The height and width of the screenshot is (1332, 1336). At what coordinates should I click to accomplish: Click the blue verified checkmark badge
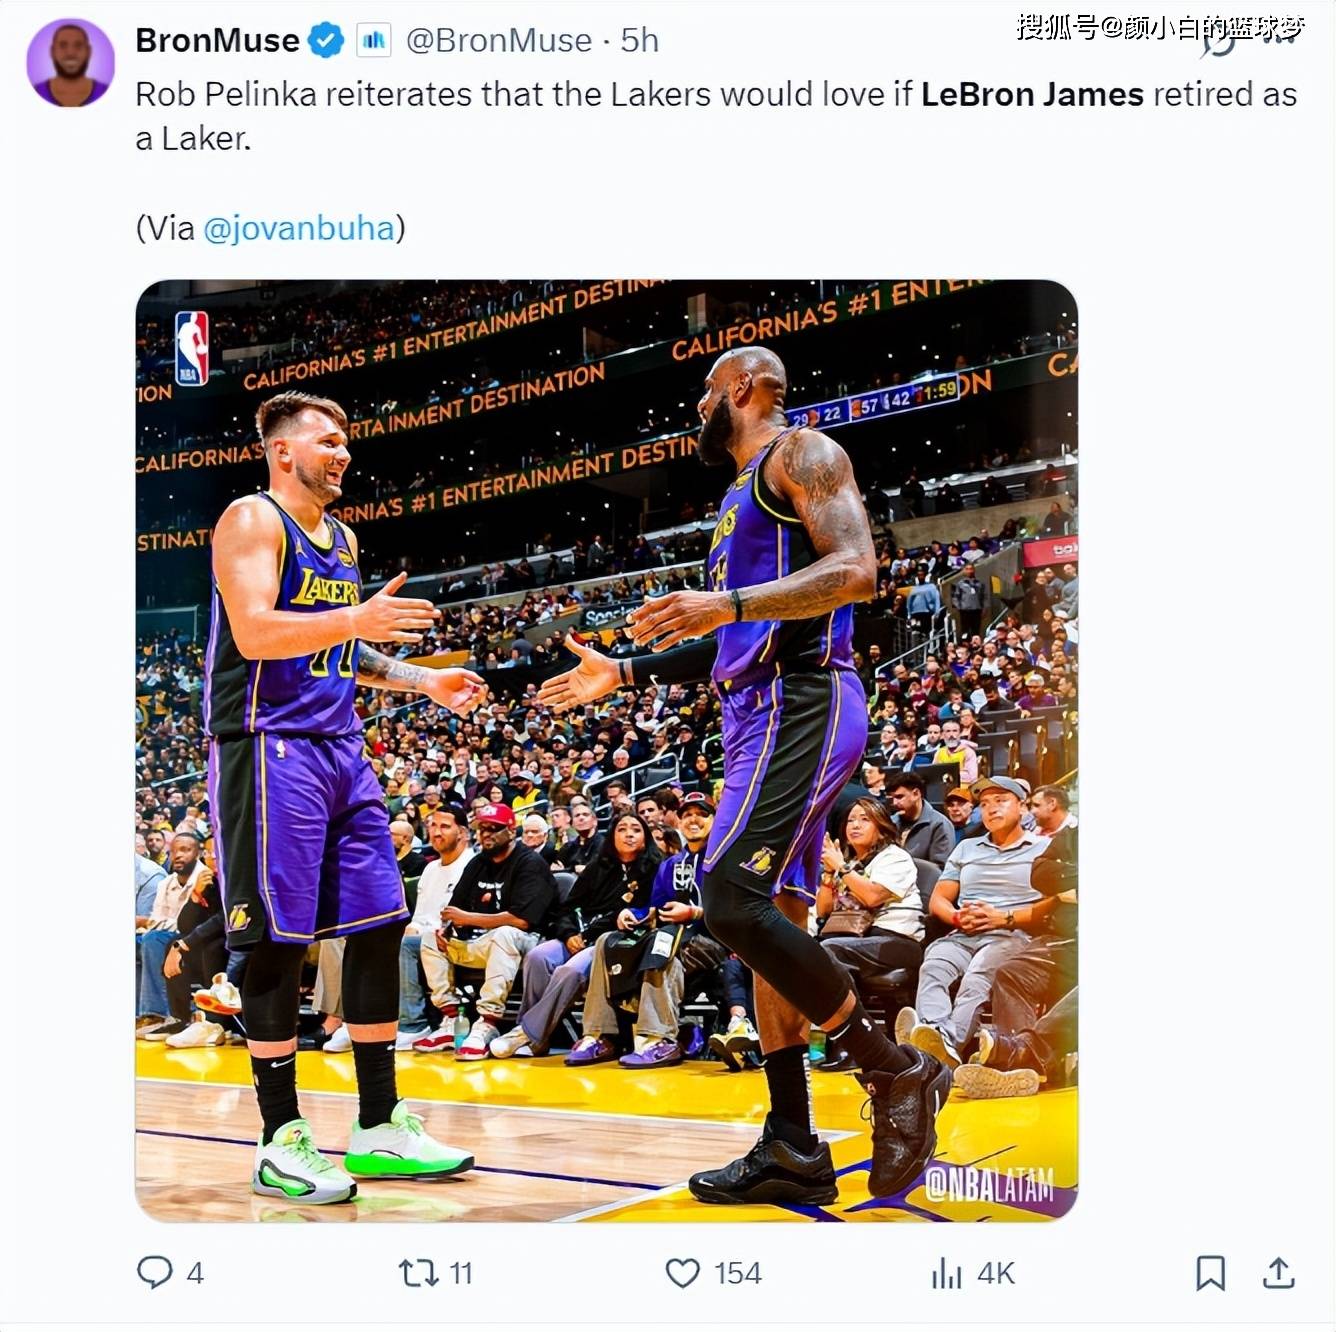click(326, 40)
